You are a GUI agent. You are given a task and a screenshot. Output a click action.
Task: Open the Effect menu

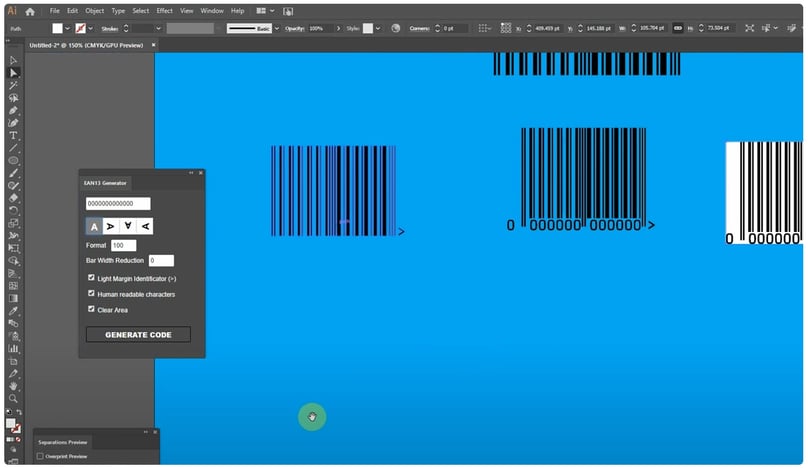(164, 10)
